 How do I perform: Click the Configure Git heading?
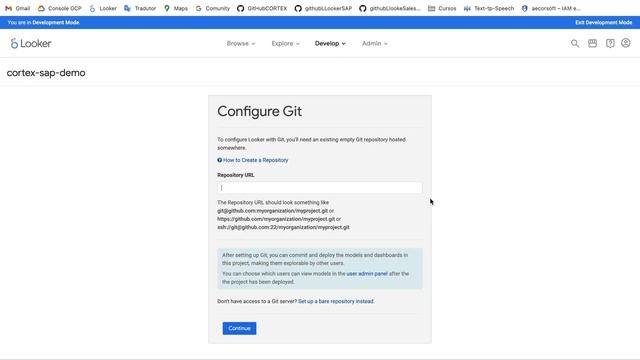[260, 111]
